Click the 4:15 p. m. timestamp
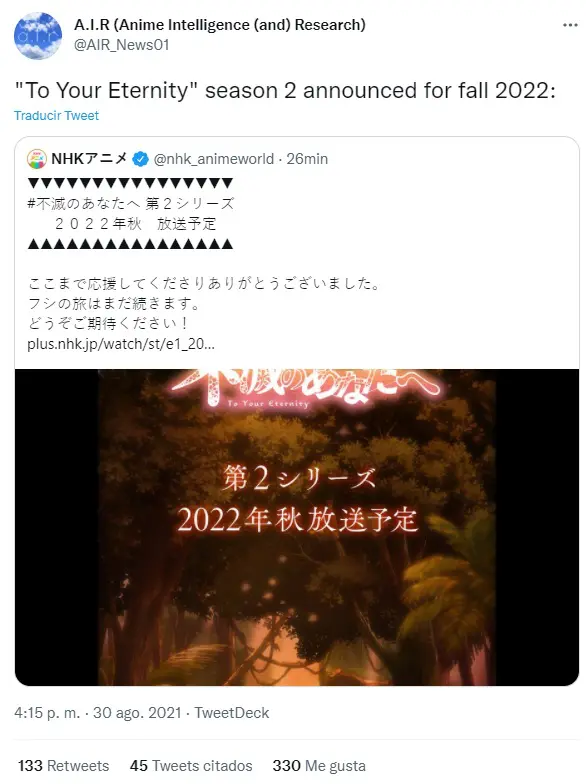586x784 pixels. [x=47, y=712]
